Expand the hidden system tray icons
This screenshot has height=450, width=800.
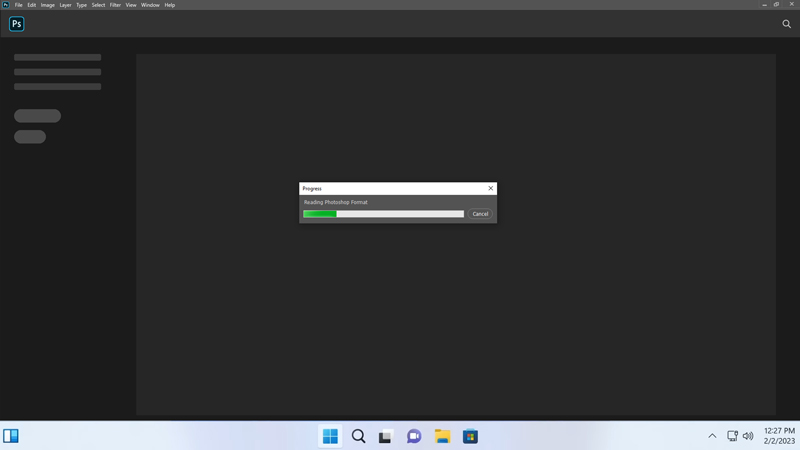pos(712,436)
